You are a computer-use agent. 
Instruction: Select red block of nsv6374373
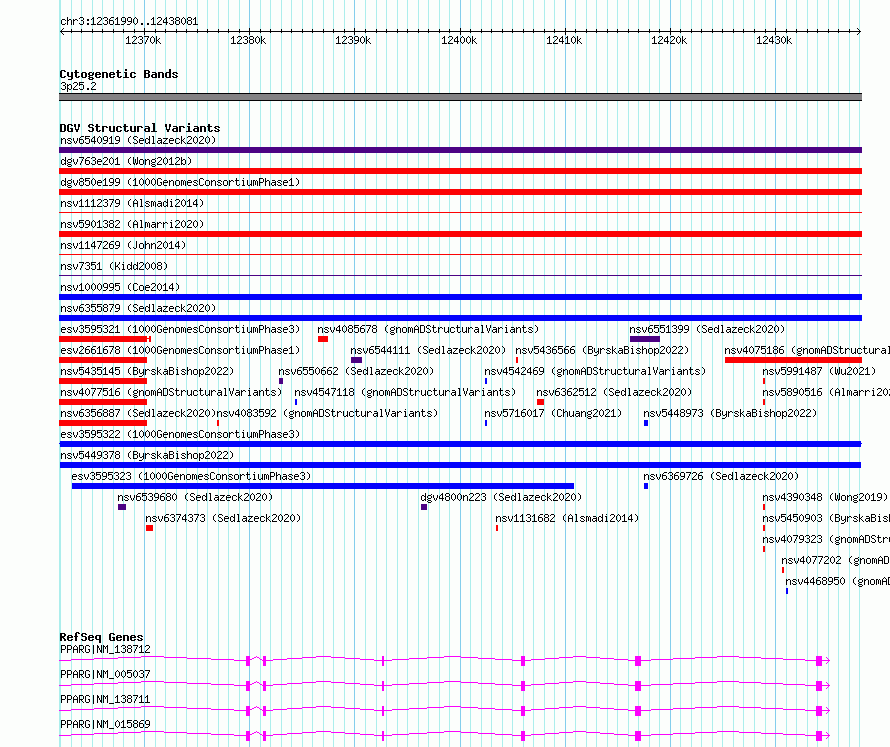click(x=149, y=528)
